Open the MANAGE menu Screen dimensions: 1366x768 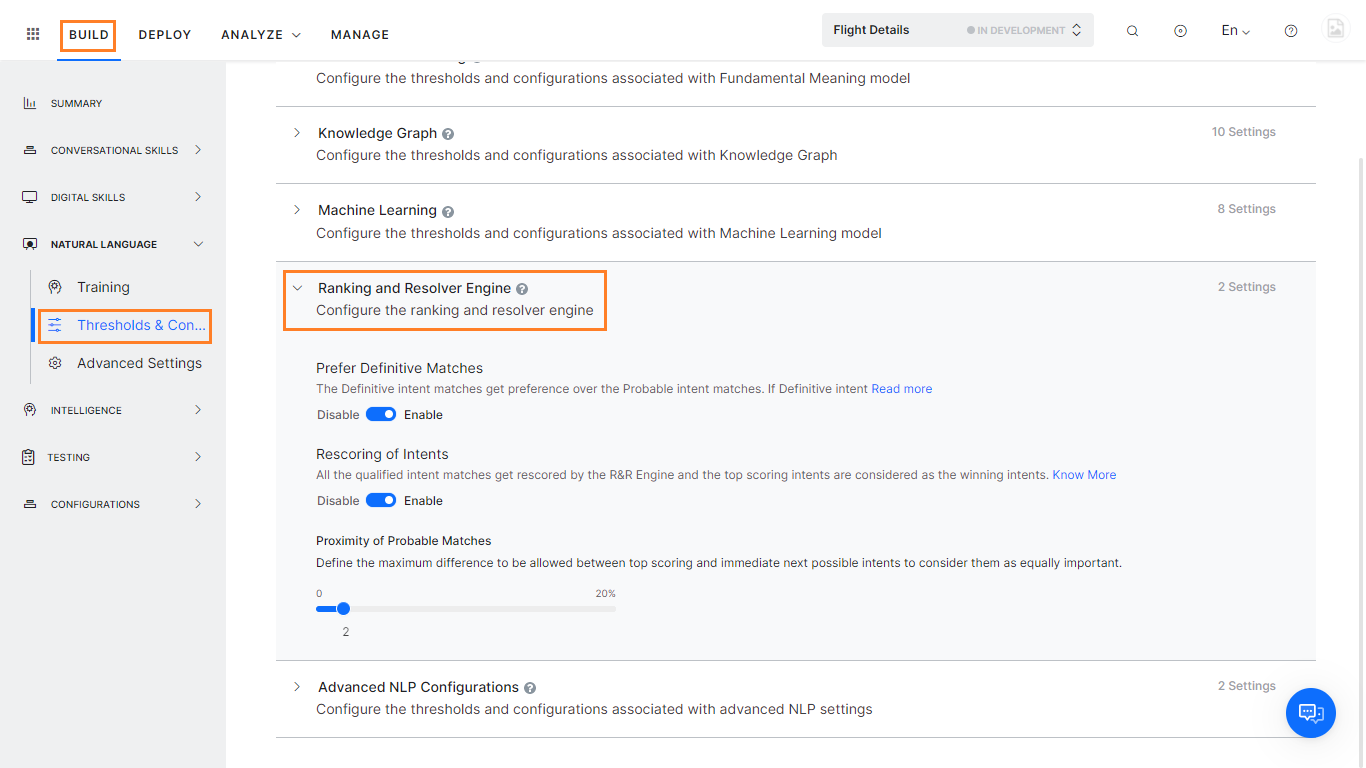tap(359, 34)
